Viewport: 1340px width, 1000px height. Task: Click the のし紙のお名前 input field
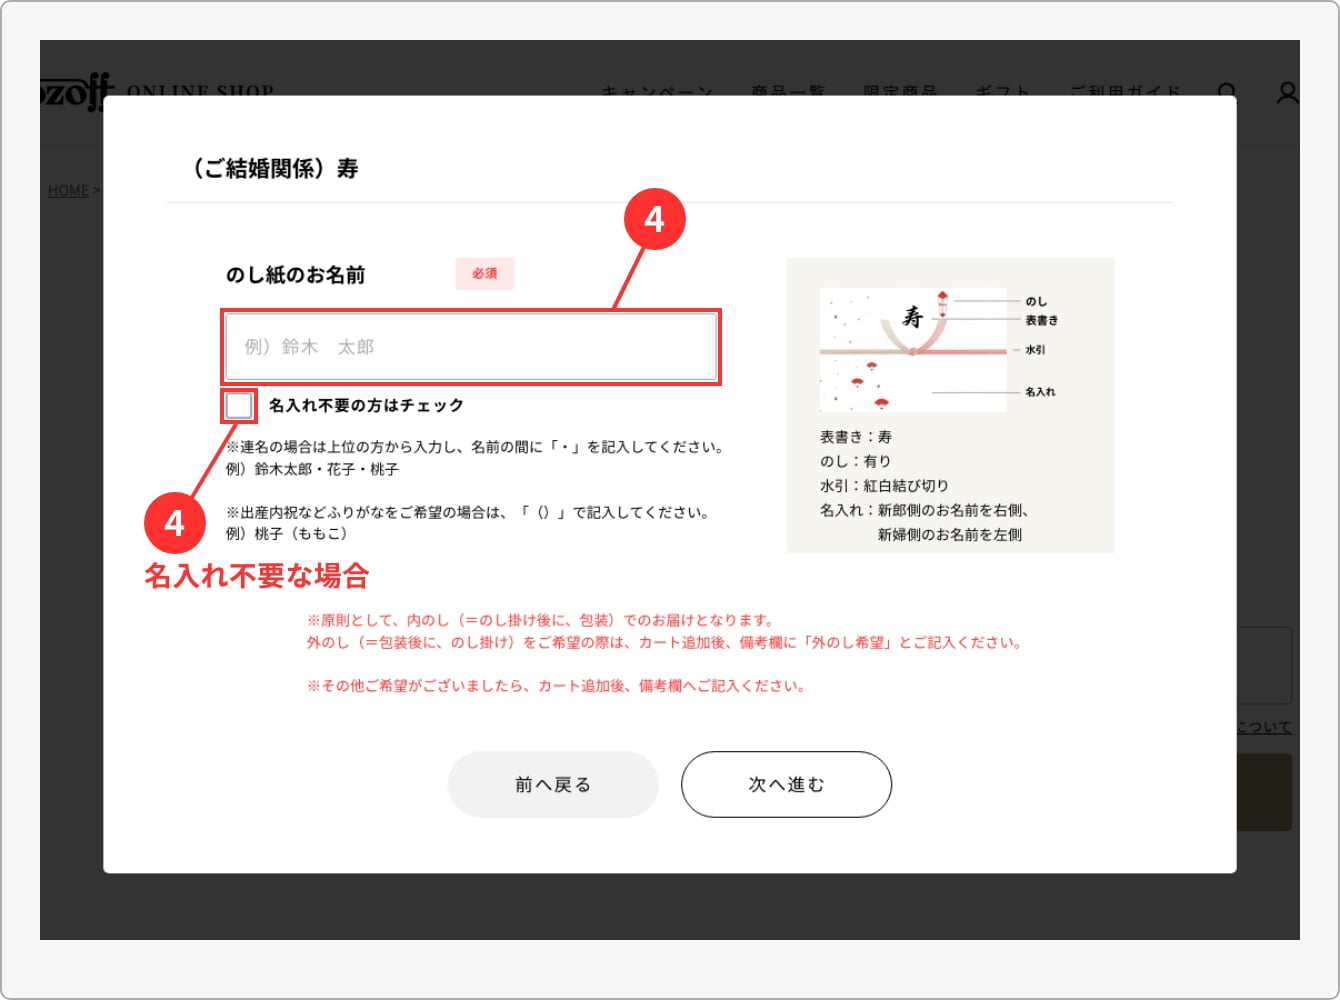pos(470,347)
